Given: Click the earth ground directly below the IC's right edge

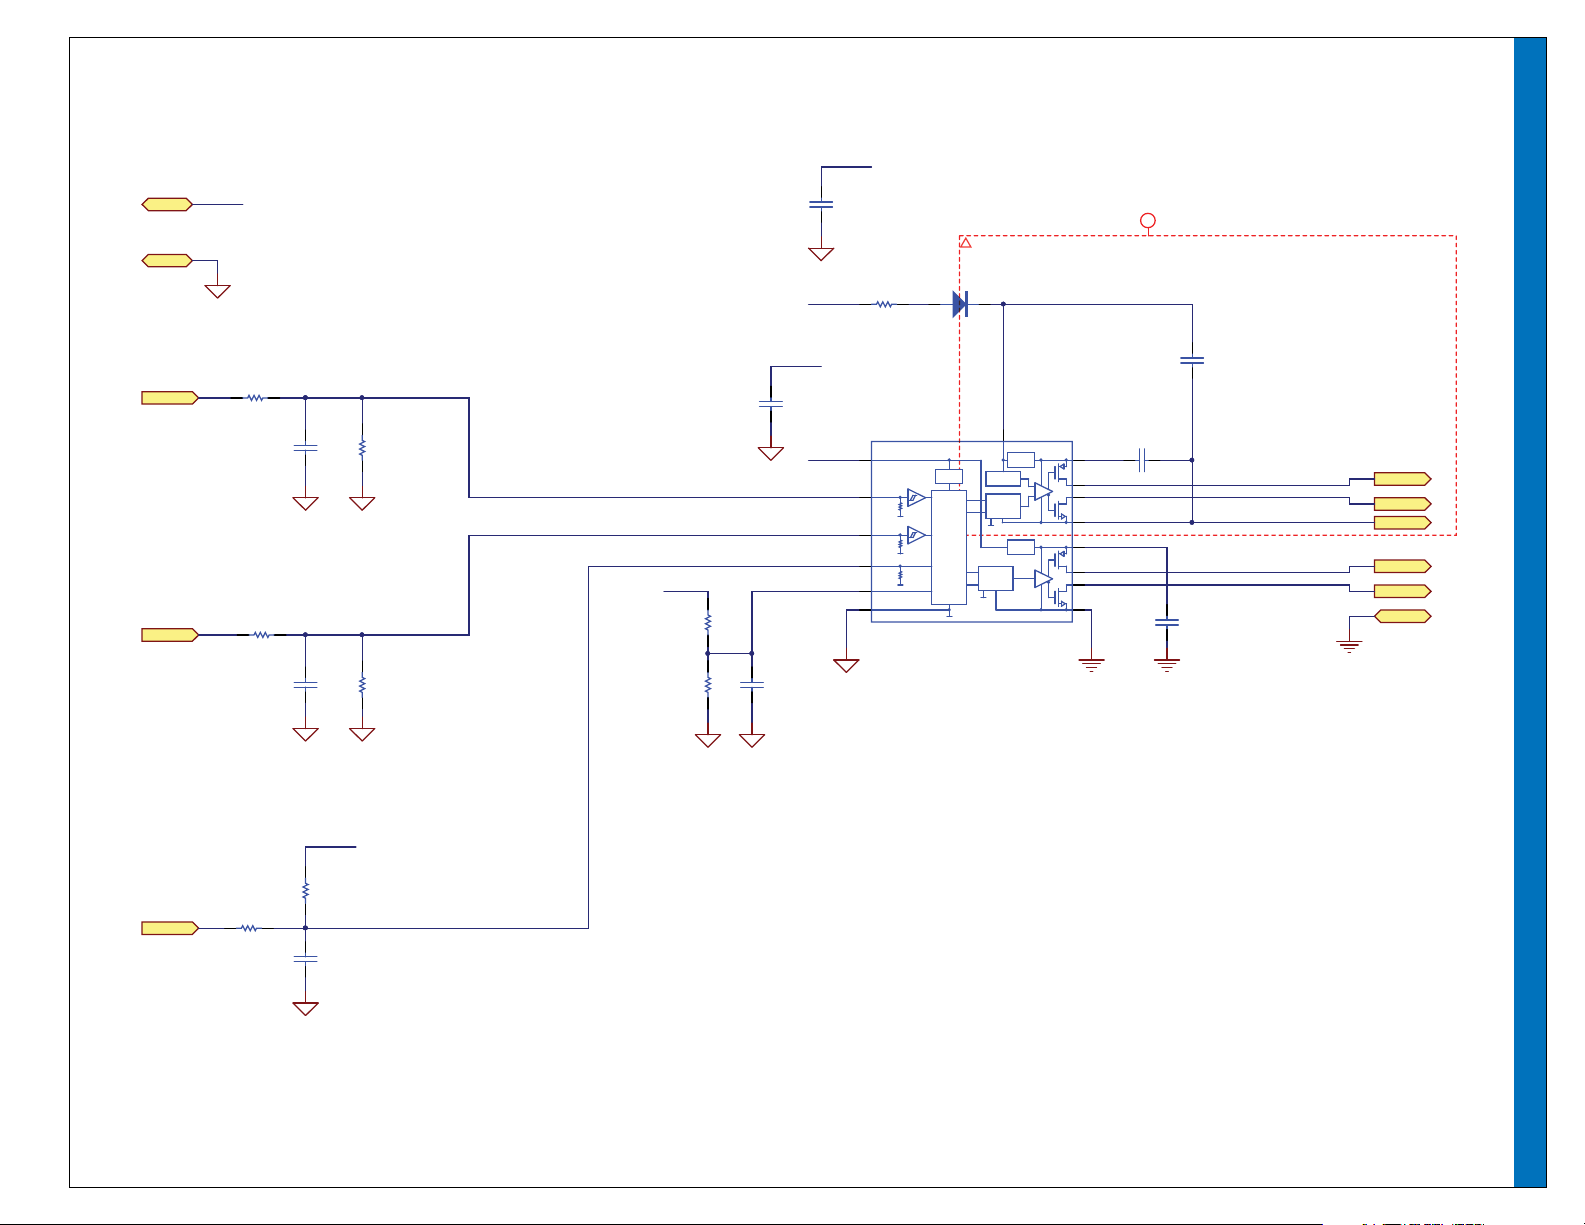Looking at the screenshot, I should point(1091,664).
